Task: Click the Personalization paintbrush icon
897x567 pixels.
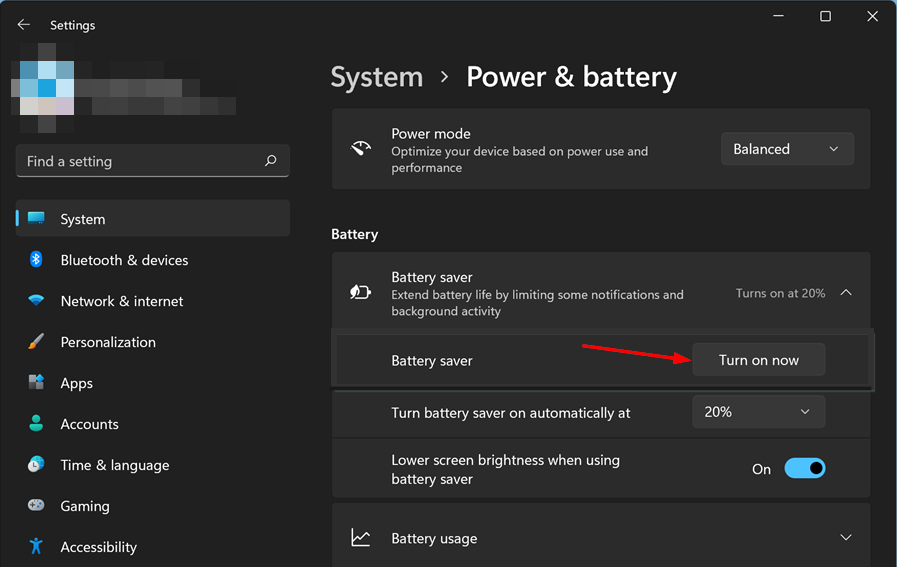Action: point(36,342)
